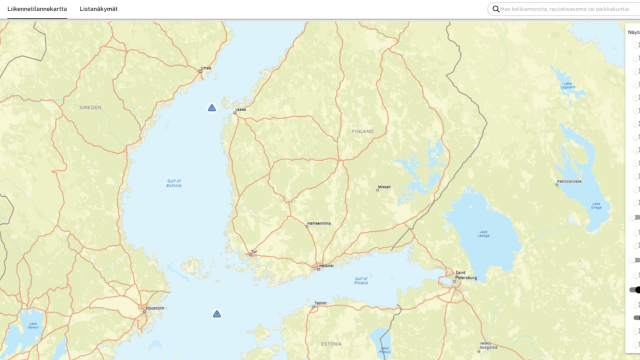Open the blue triangle warning near Vaasa

point(212,108)
